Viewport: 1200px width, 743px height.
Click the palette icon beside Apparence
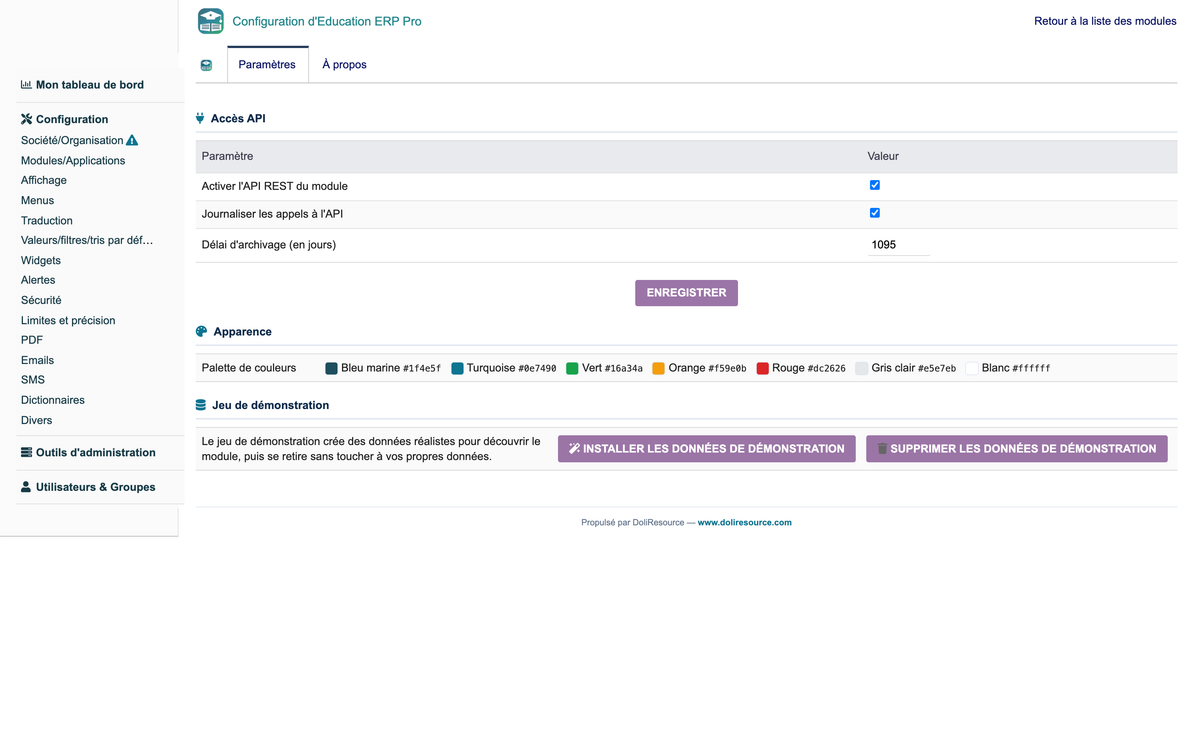click(201, 331)
